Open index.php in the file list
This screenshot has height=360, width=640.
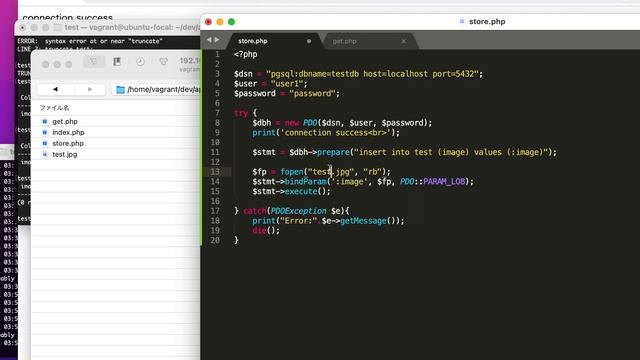point(68,133)
